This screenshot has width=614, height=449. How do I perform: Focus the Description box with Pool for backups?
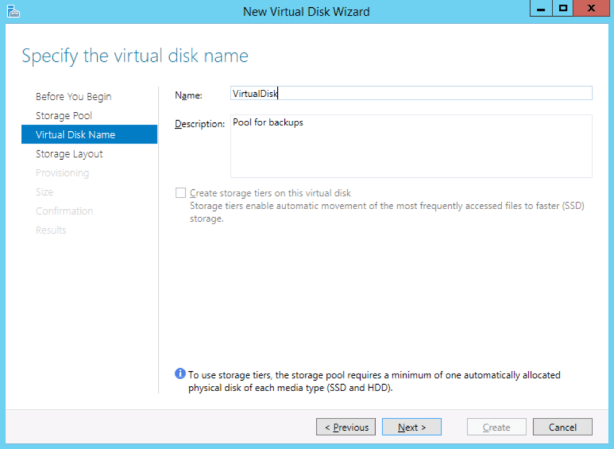pyautogui.click(x=410, y=145)
